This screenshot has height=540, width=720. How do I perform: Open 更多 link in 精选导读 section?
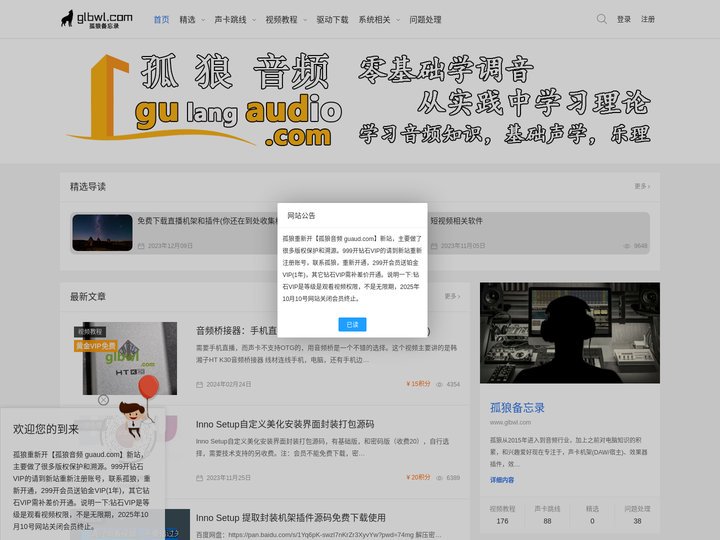point(642,186)
